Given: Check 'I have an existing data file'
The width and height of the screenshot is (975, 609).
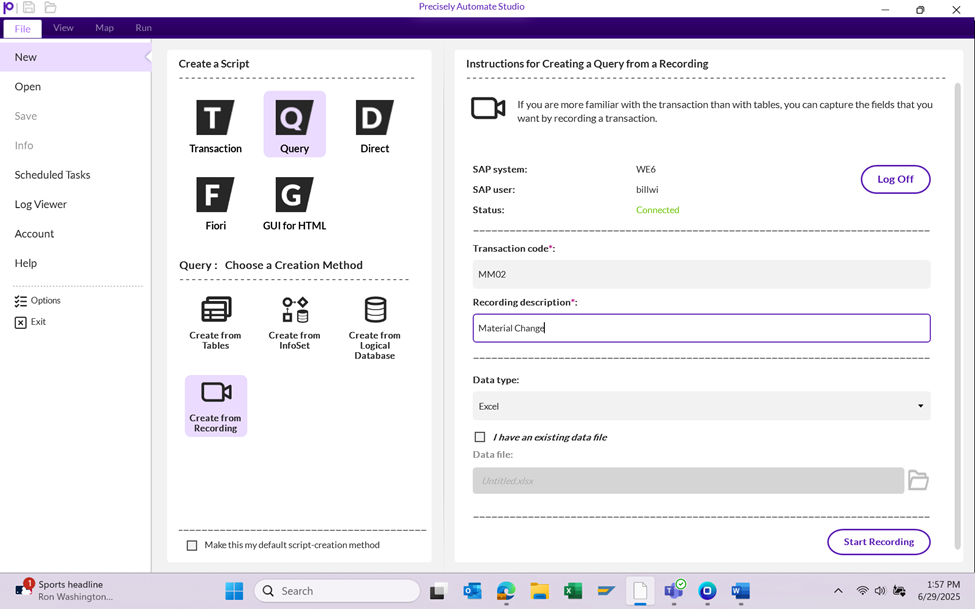Looking at the screenshot, I should (480, 437).
